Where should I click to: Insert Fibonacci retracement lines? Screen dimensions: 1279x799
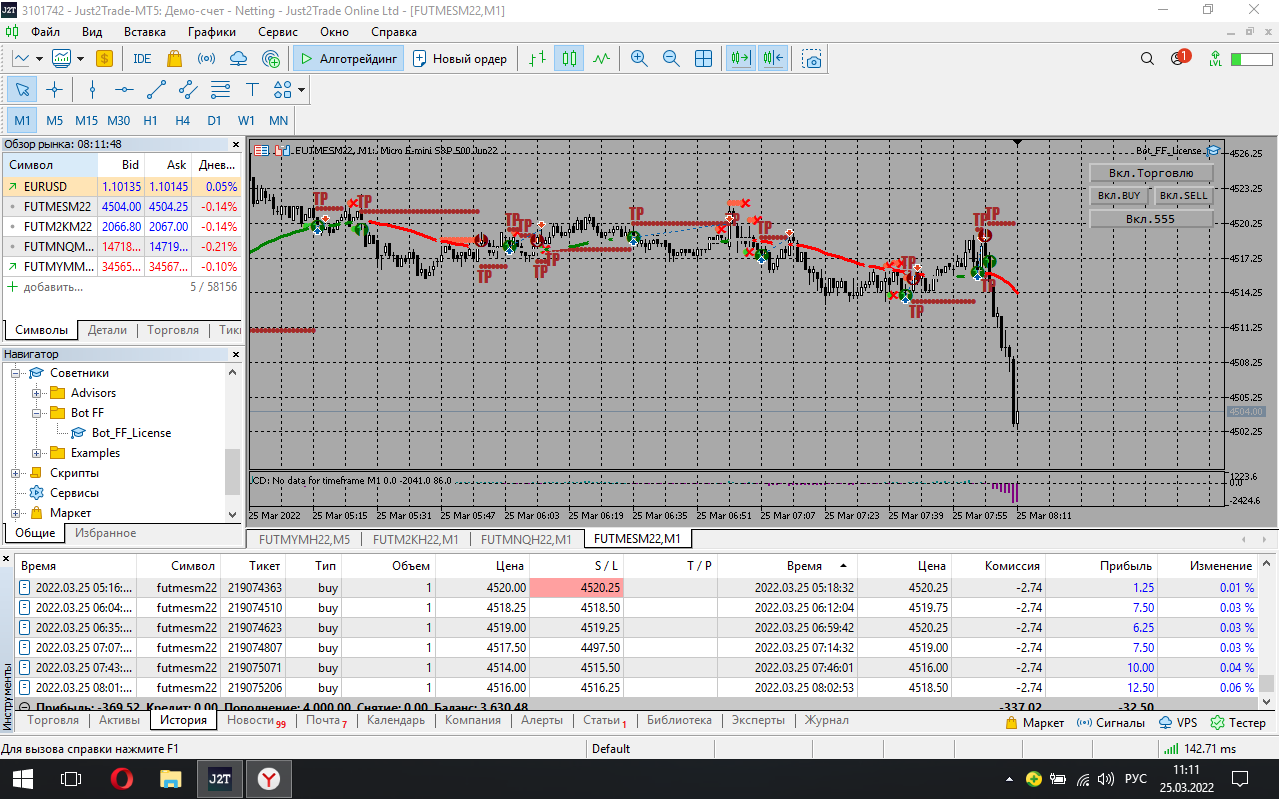(x=220, y=89)
